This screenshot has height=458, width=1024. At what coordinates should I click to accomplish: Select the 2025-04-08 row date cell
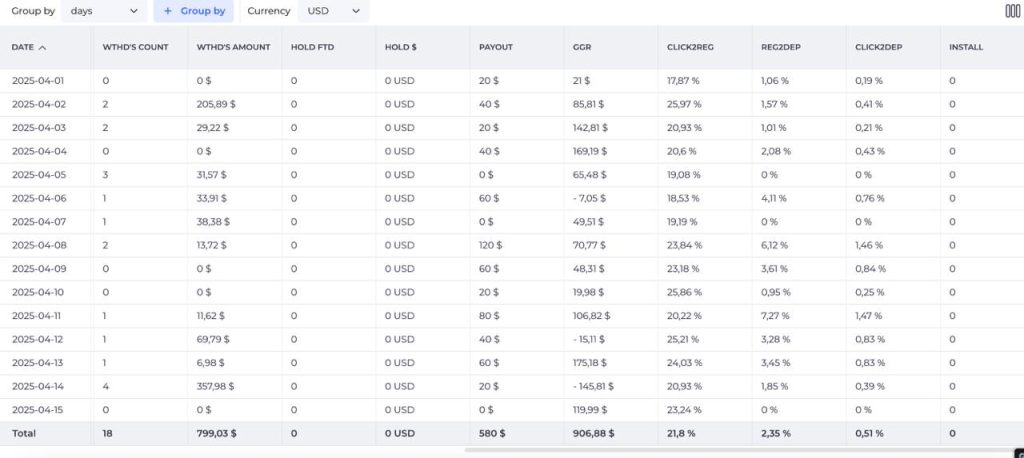[39, 245]
